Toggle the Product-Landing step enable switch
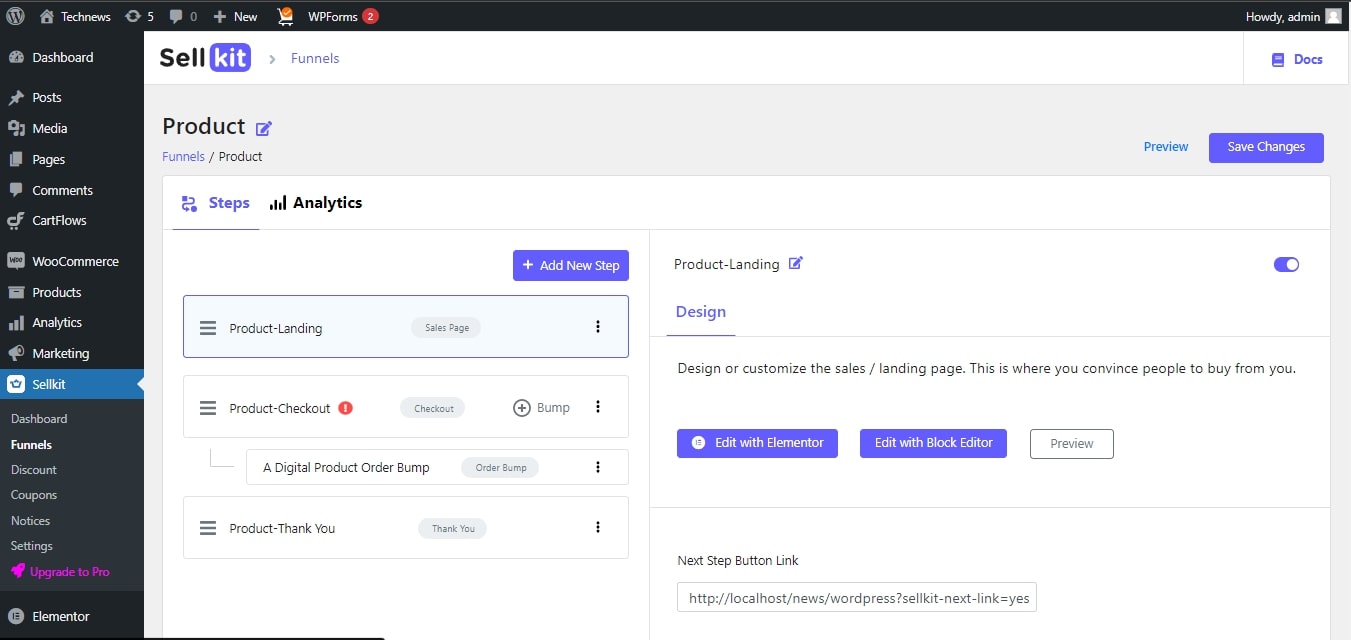The width and height of the screenshot is (1351, 640). [x=1286, y=264]
